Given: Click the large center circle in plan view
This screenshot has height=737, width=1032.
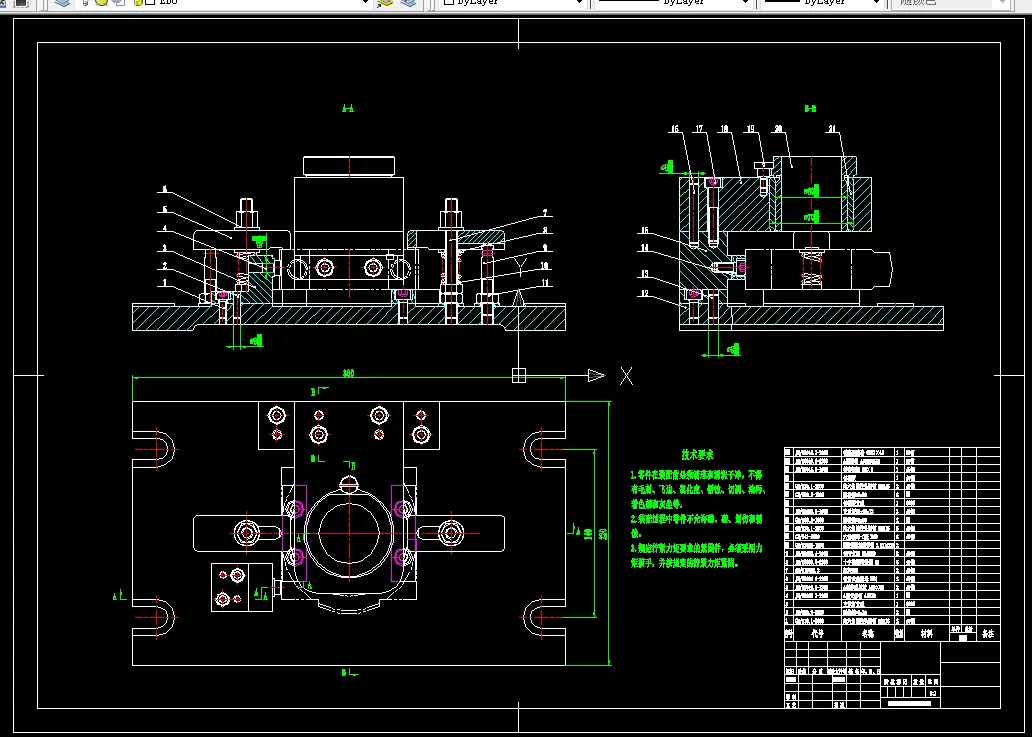Looking at the screenshot, I should (x=349, y=532).
